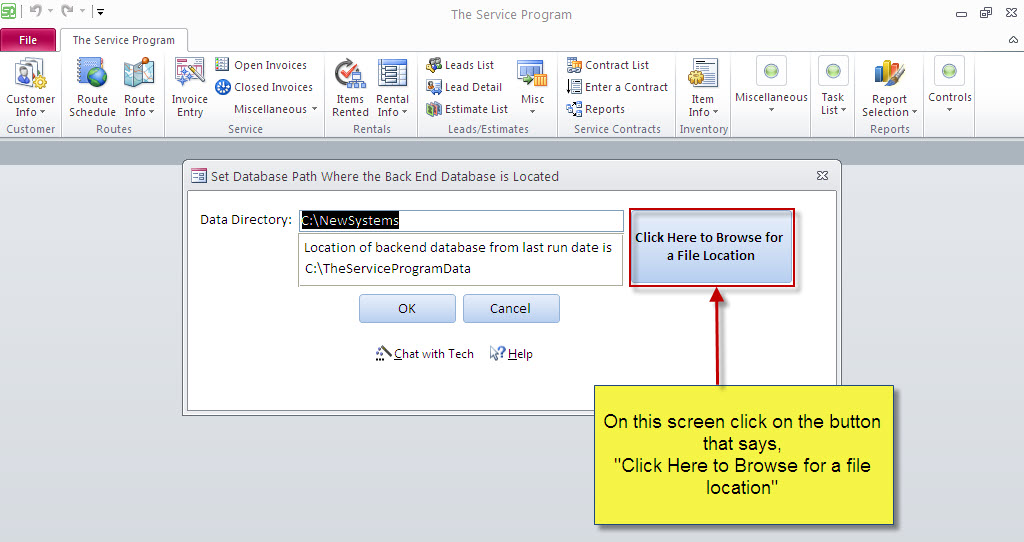
Task: Click the Data Directory input field
Action: [461, 221]
